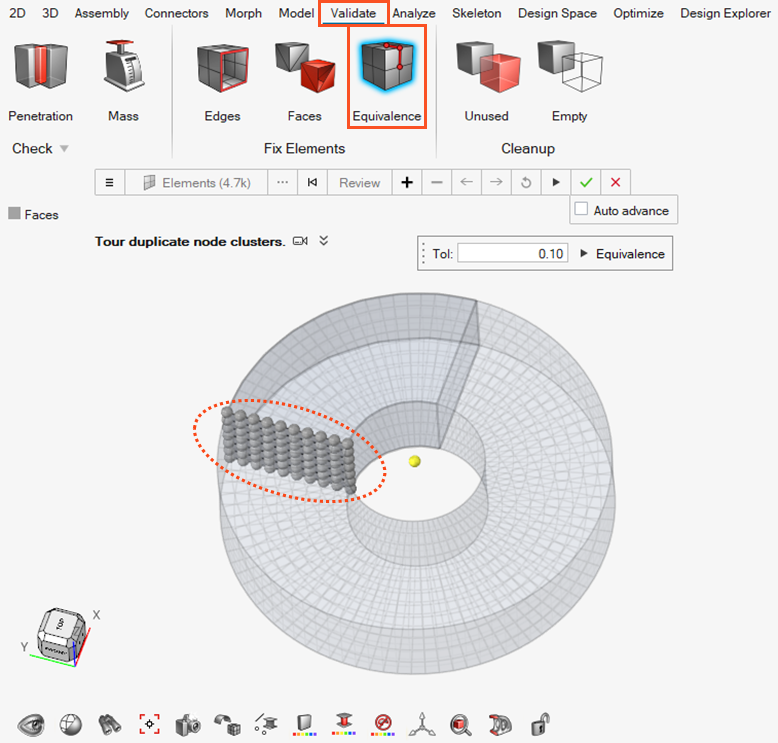Click the red I-beam color-mode icon
The height and width of the screenshot is (743, 778).
click(344, 725)
